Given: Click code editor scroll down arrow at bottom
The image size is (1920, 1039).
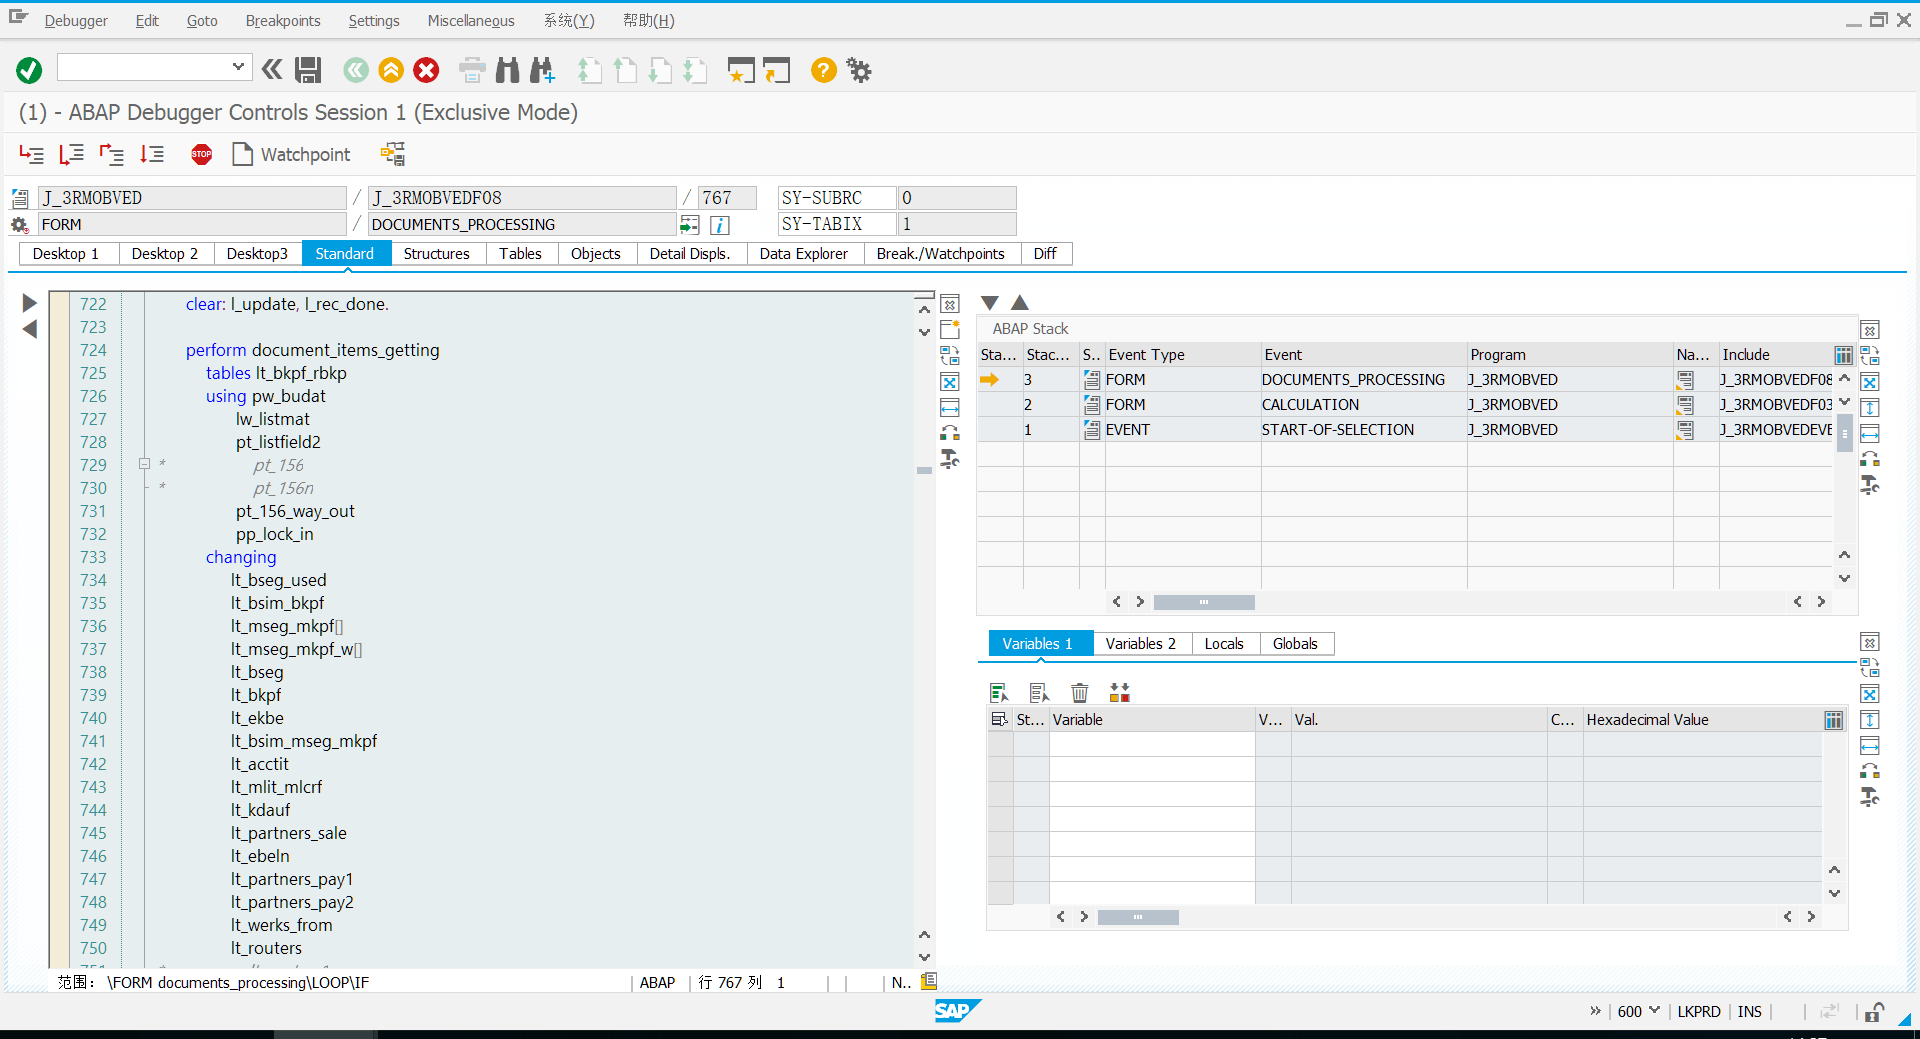Looking at the screenshot, I should tap(924, 957).
